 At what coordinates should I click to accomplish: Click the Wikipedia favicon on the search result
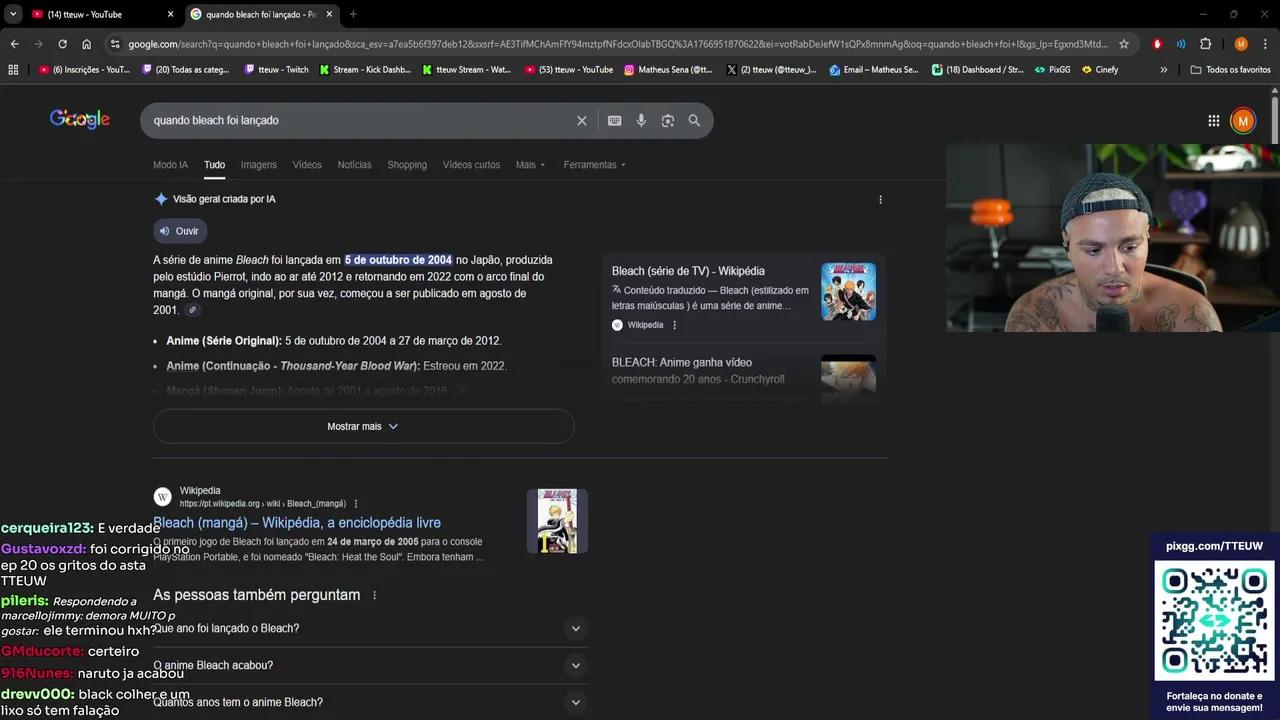click(162, 497)
